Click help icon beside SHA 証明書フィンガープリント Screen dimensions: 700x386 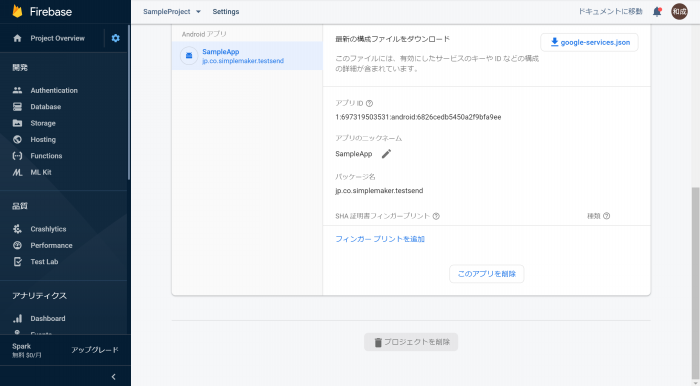point(436,216)
